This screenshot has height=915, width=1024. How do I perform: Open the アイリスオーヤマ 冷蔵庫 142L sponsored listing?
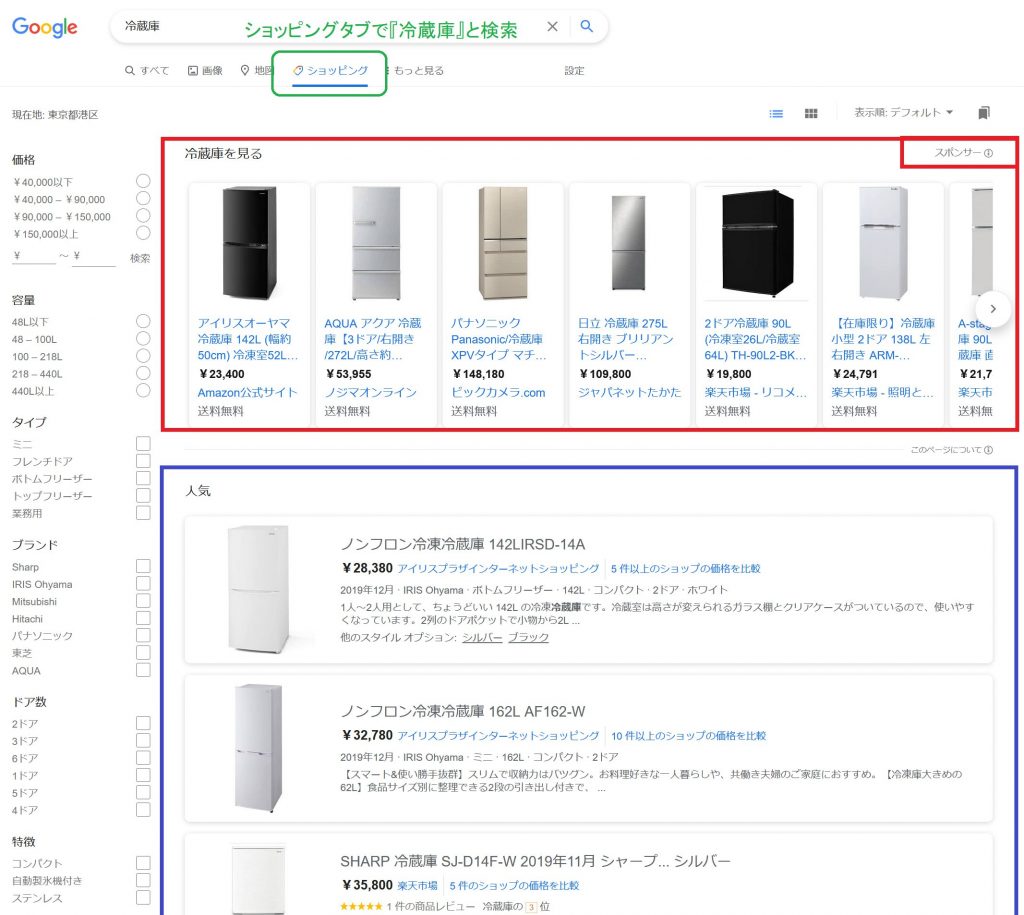(x=249, y=339)
